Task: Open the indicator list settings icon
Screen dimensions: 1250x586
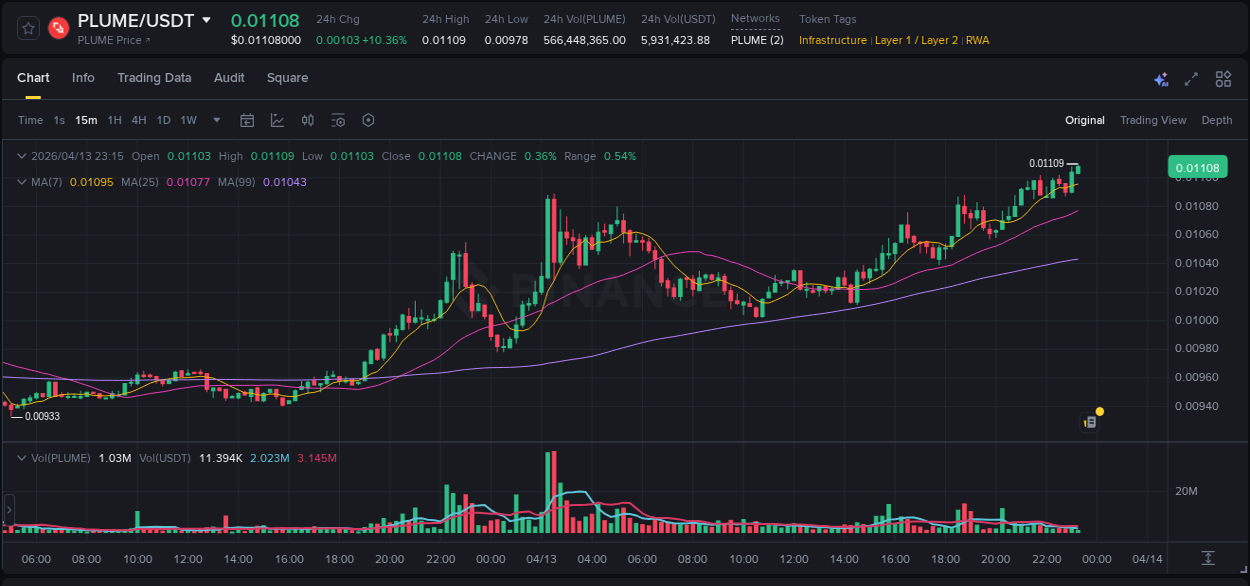Action: [338, 120]
